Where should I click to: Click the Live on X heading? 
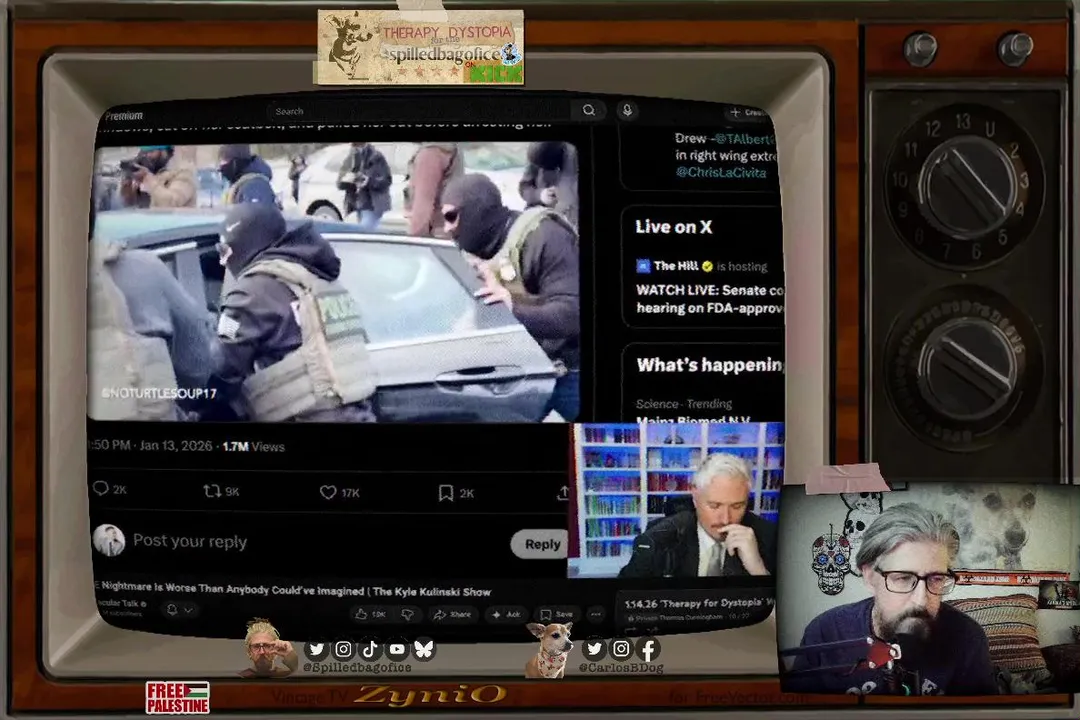(674, 227)
